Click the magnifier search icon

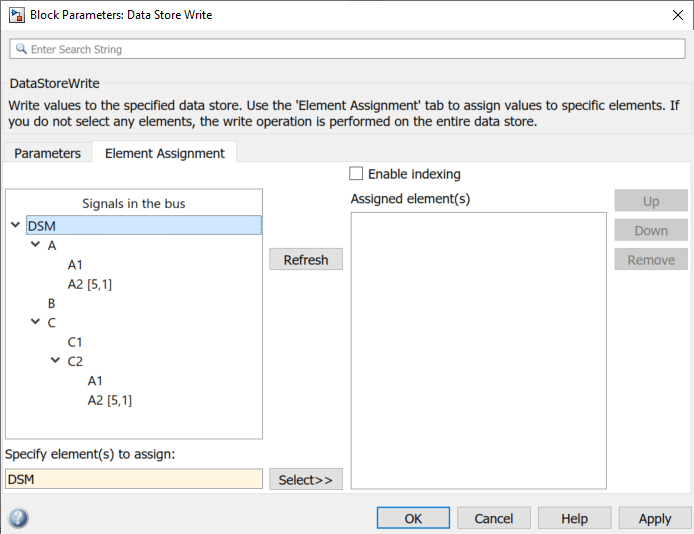(x=21, y=49)
